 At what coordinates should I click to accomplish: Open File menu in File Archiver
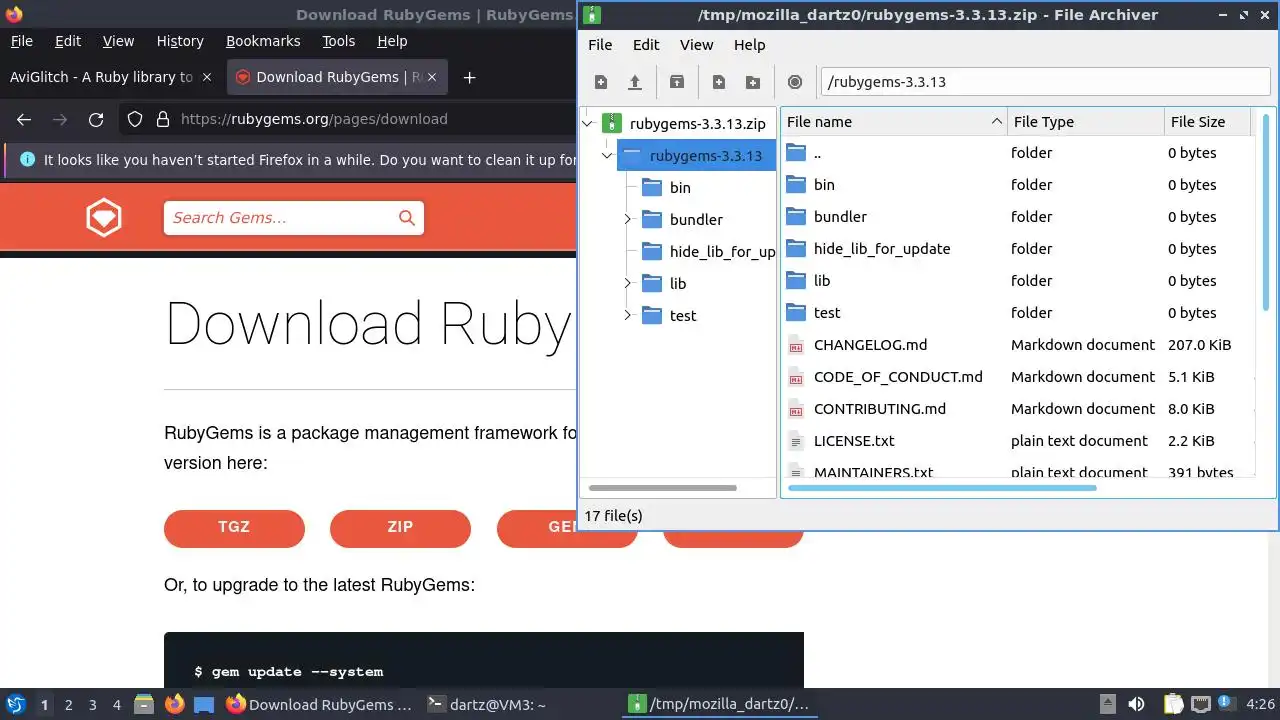click(x=600, y=45)
